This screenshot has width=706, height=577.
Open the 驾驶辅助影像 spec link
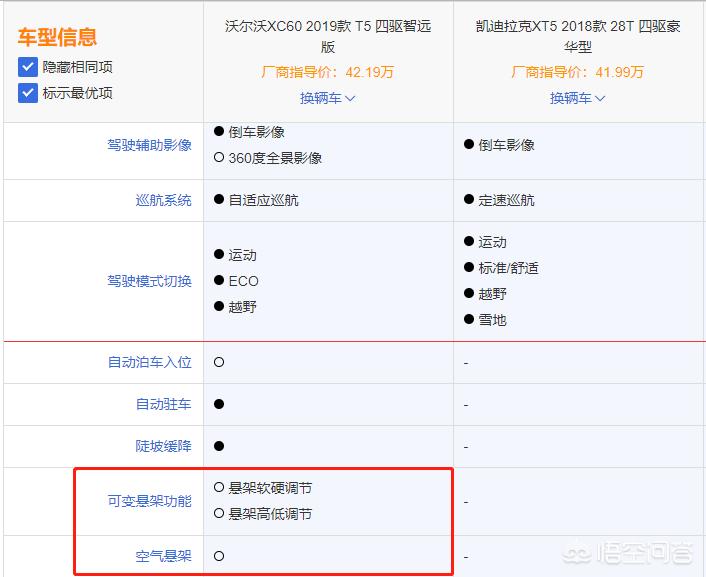(149, 145)
